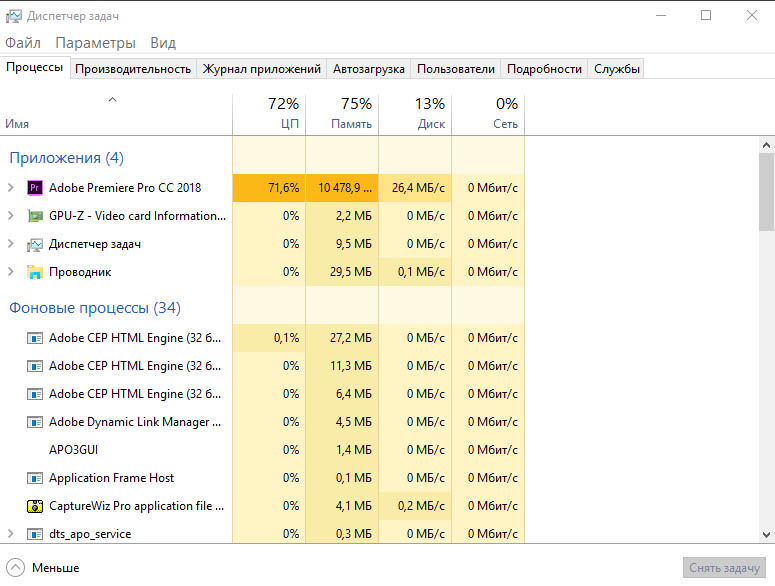Select the Adobe Dynamic Link Manager name
Image resolution: width=775 pixels, height=586 pixels.
pos(135,422)
